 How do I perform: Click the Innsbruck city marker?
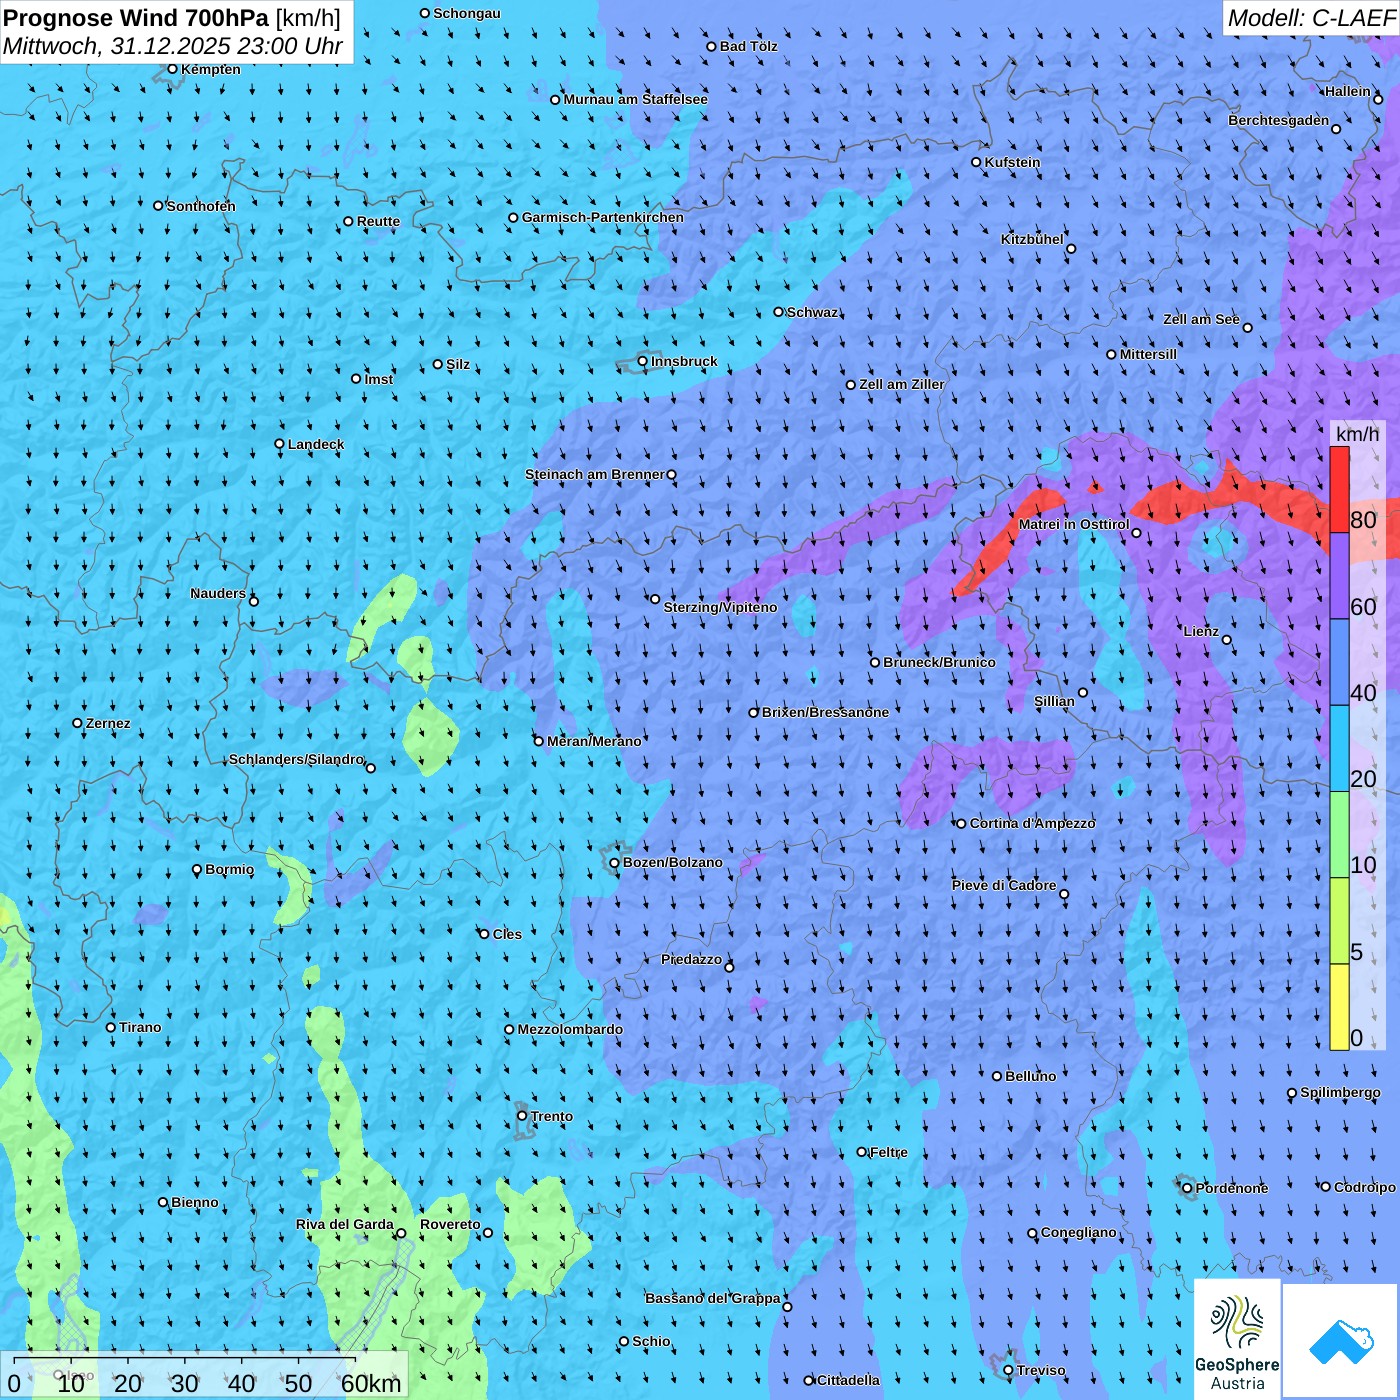(643, 361)
